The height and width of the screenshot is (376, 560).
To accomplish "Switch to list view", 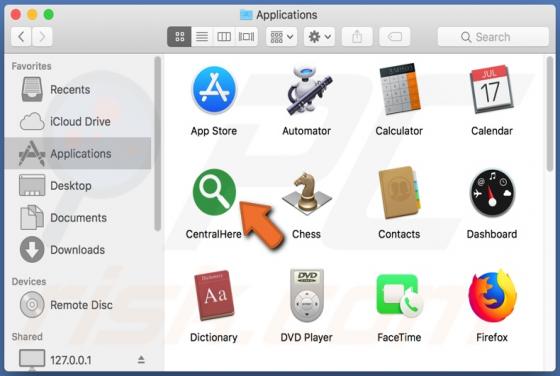I will click(202, 36).
